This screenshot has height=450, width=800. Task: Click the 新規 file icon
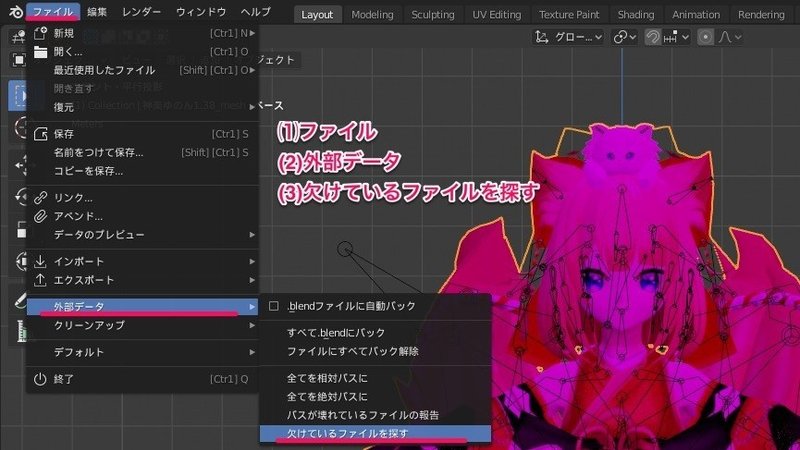click(40, 33)
